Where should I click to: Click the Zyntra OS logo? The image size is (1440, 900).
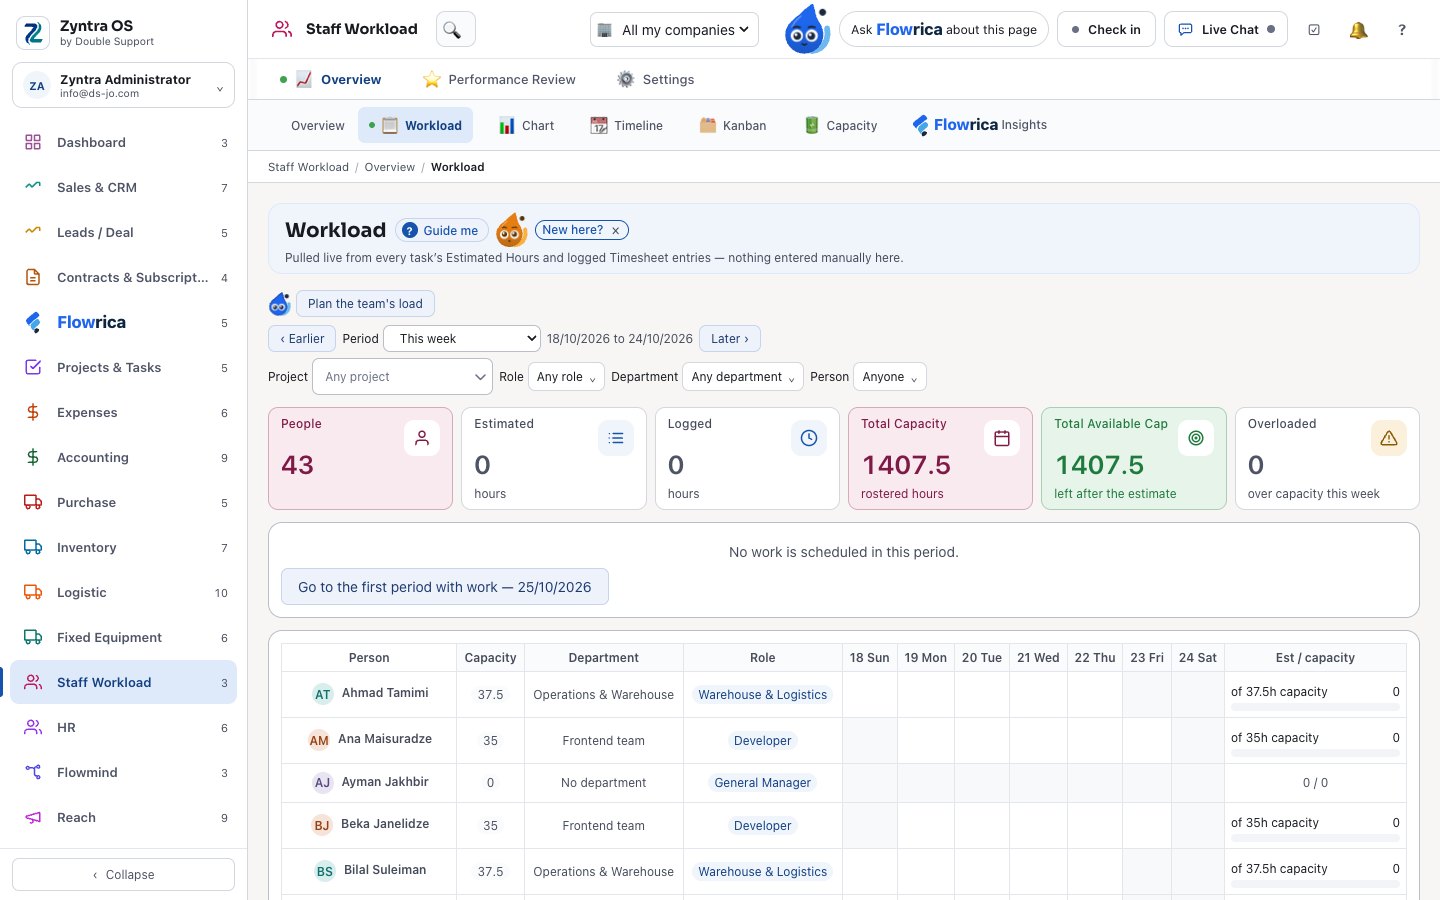(33, 33)
